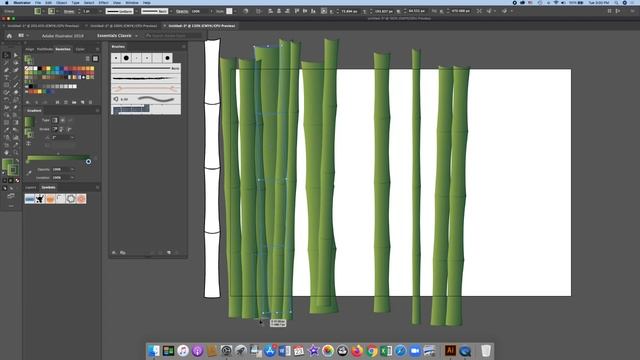Open the Uniform variable width profile dropdown
Viewport: 640px width, 360px height.
(136, 11)
